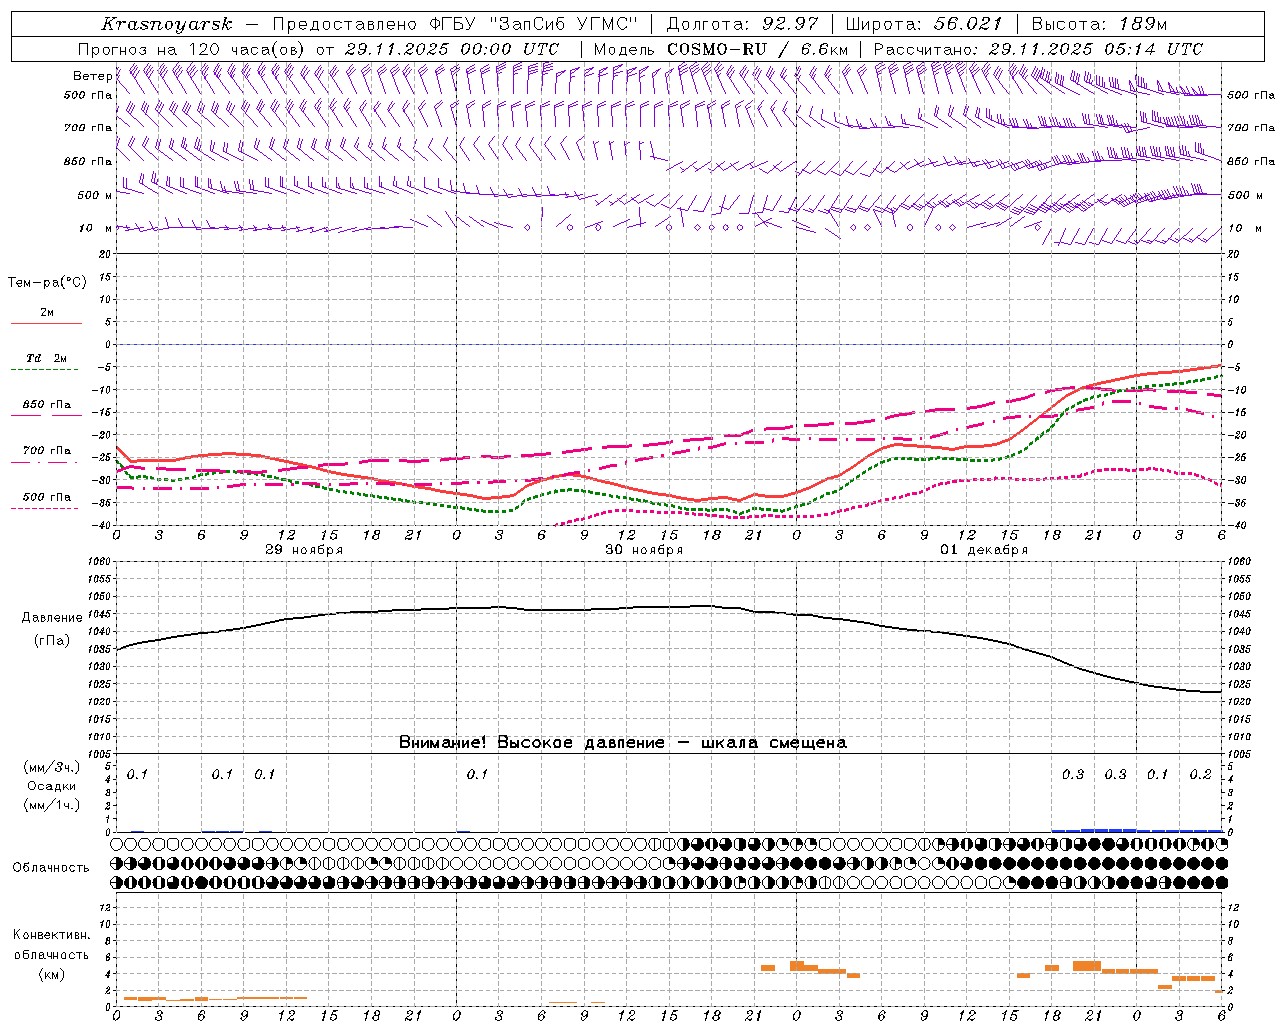
Task: Click the '(км)' kilometre unit label
Action: click(x=51, y=974)
